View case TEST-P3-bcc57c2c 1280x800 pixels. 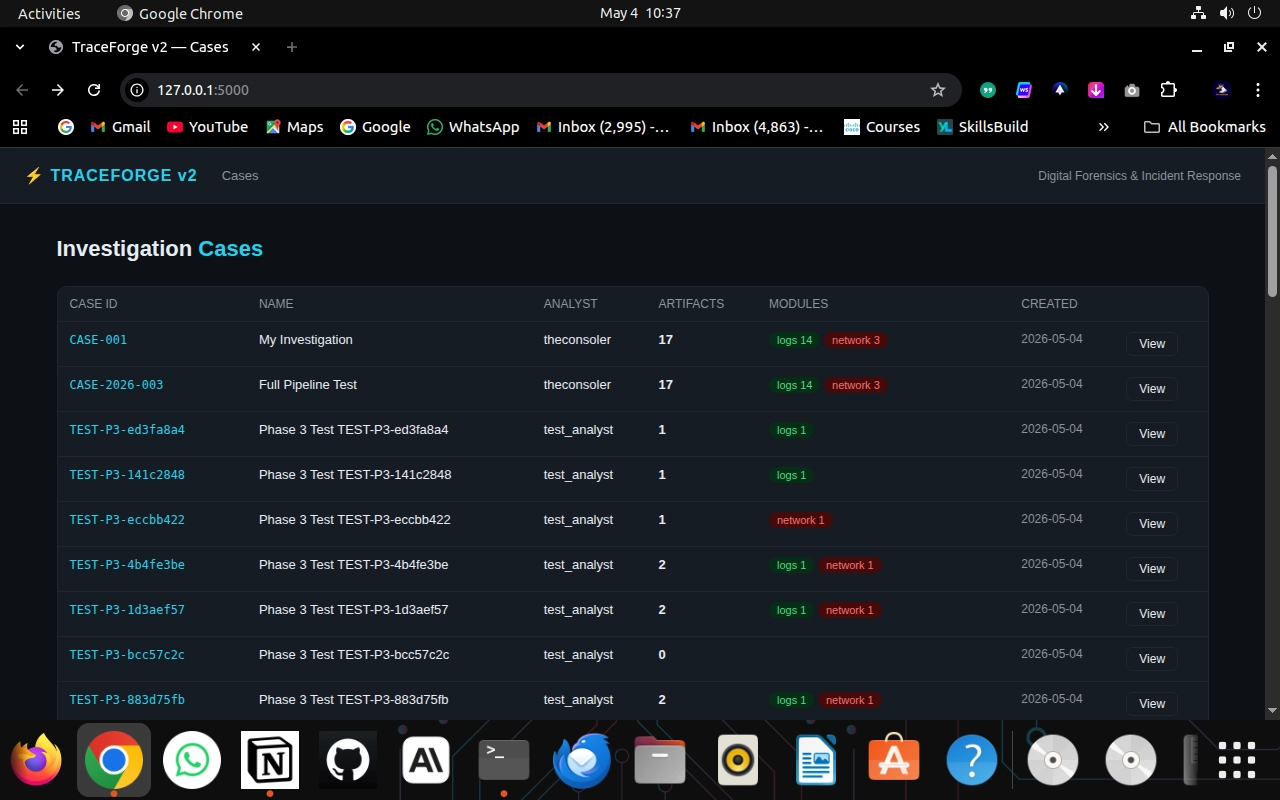(1152, 659)
